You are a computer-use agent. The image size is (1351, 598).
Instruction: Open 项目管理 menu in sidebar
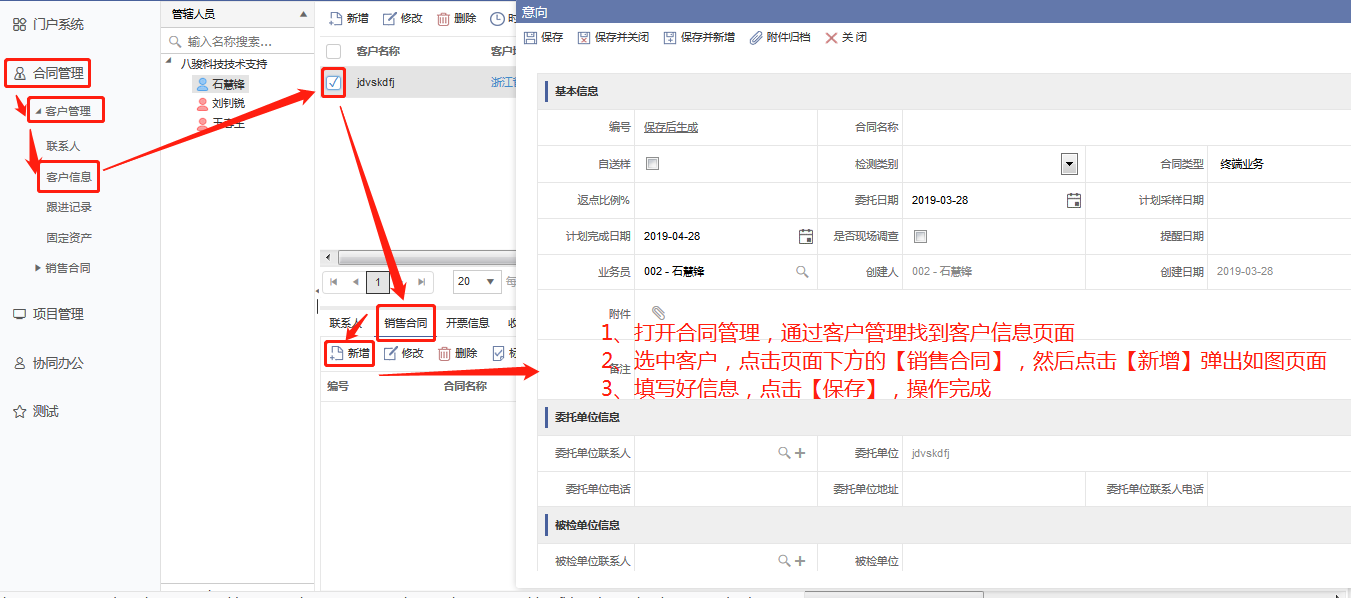pyautogui.click(x=58, y=314)
